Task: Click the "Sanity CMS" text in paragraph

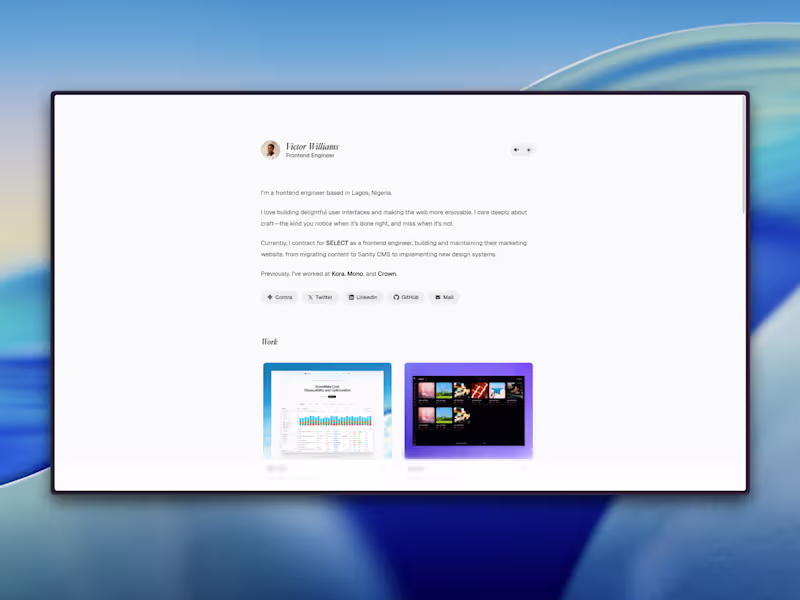Action: click(374, 254)
